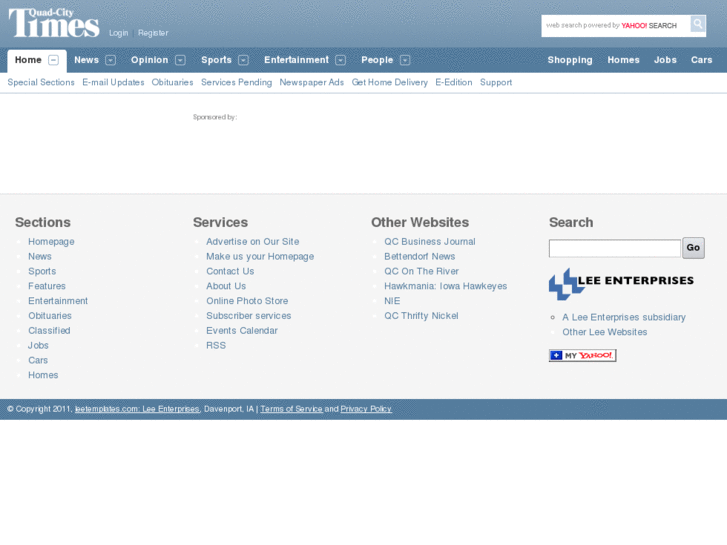Expand the Entertainment dropdown arrow
This screenshot has width=727, height=545.
340,60
